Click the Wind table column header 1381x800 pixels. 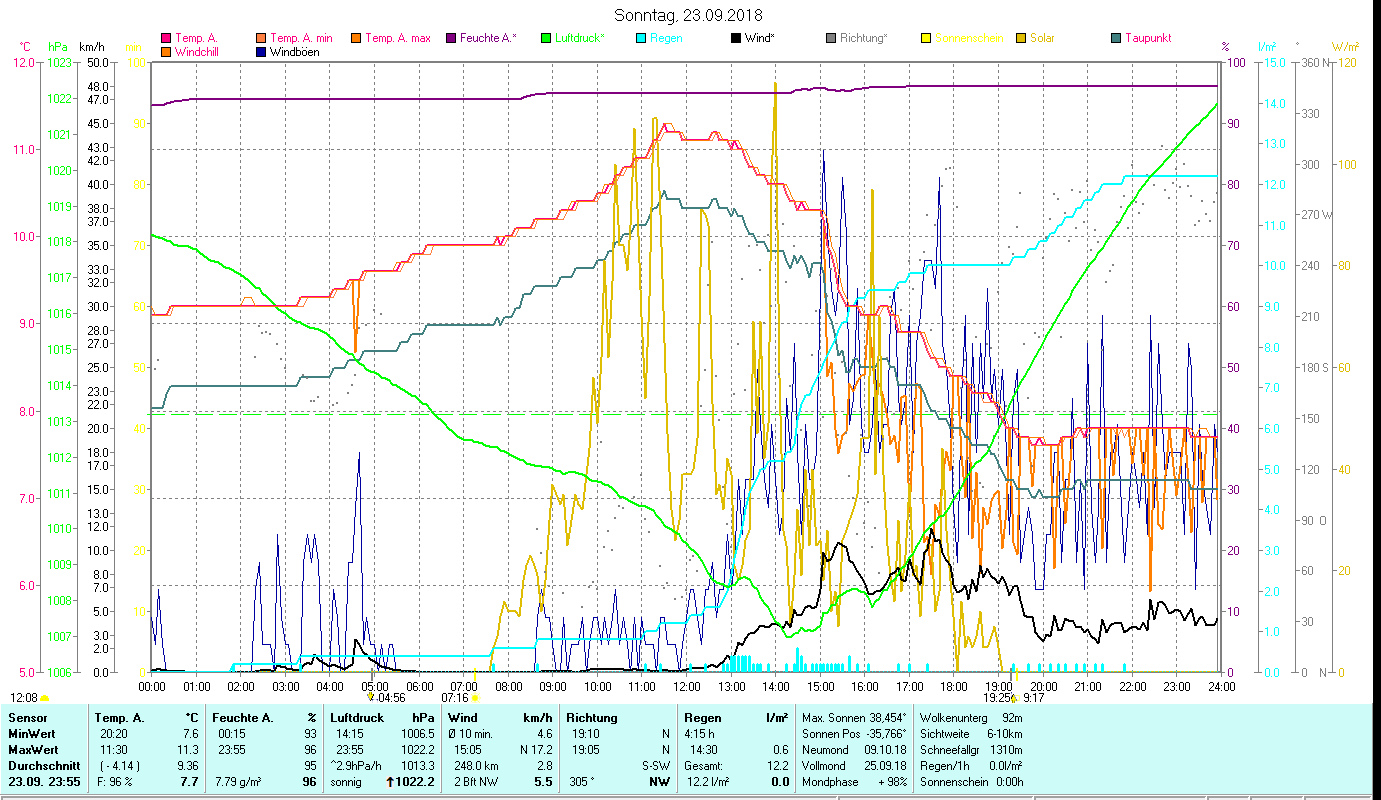(465, 718)
